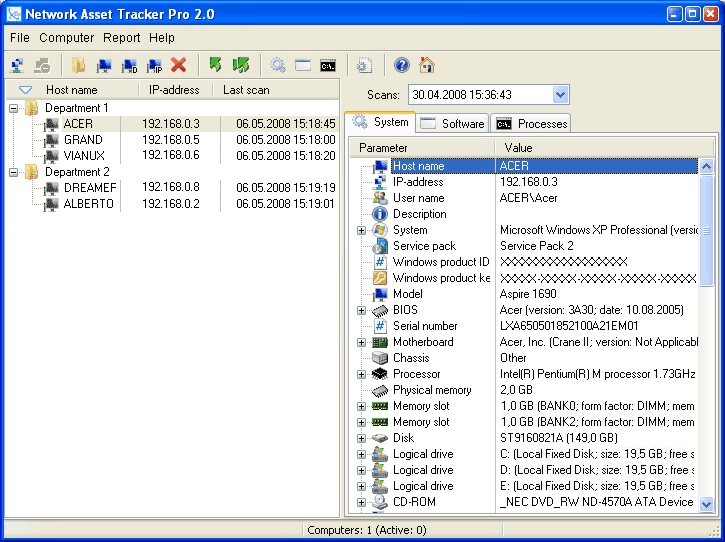725x542 pixels.
Task: Sort by the IP-address column header
Action: (175, 90)
